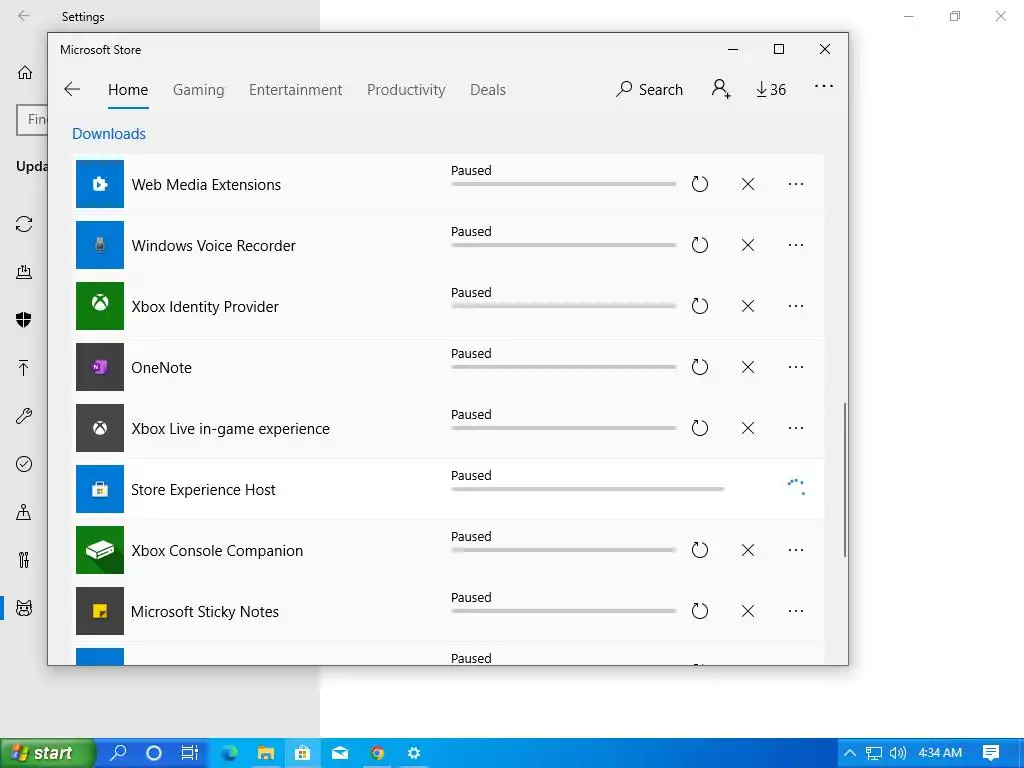
Task: Open Mail app from the taskbar
Action: coord(340,753)
